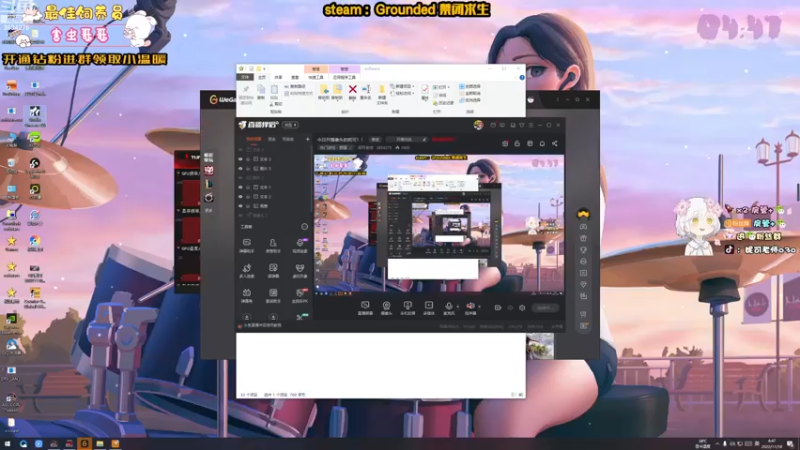Click Select all (全部选择) in Explorer ribbon
The image size is (800, 450).
coord(470,86)
